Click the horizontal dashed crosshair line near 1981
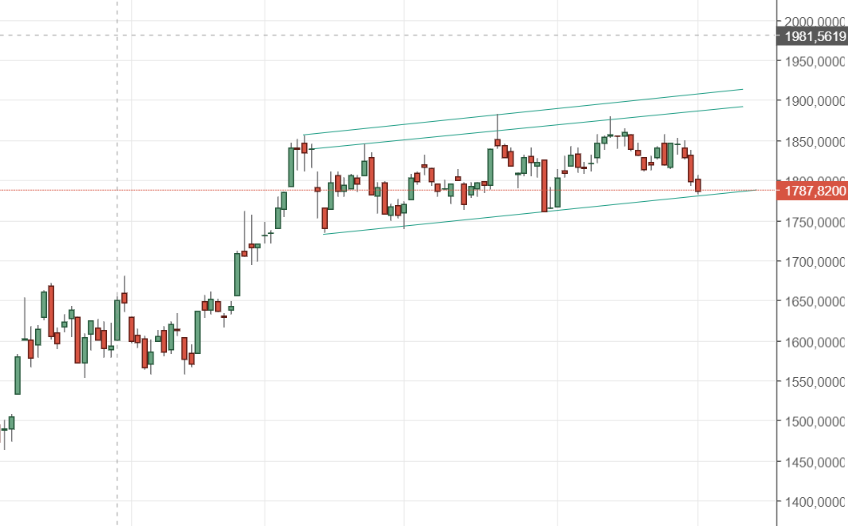This screenshot has width=848, height=526. (388, 36)
